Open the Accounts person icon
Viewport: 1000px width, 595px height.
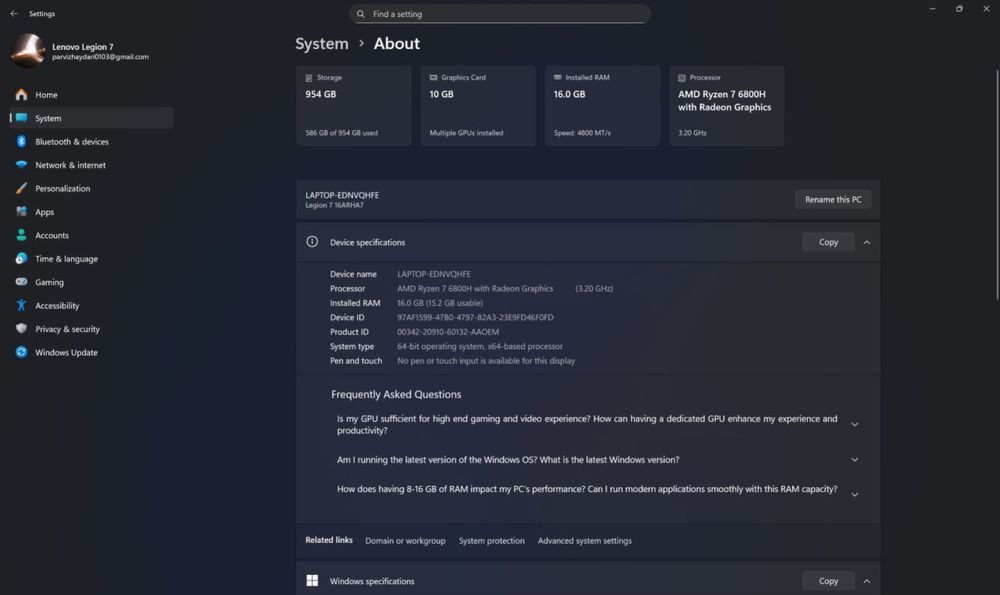(x=21, y=235)
